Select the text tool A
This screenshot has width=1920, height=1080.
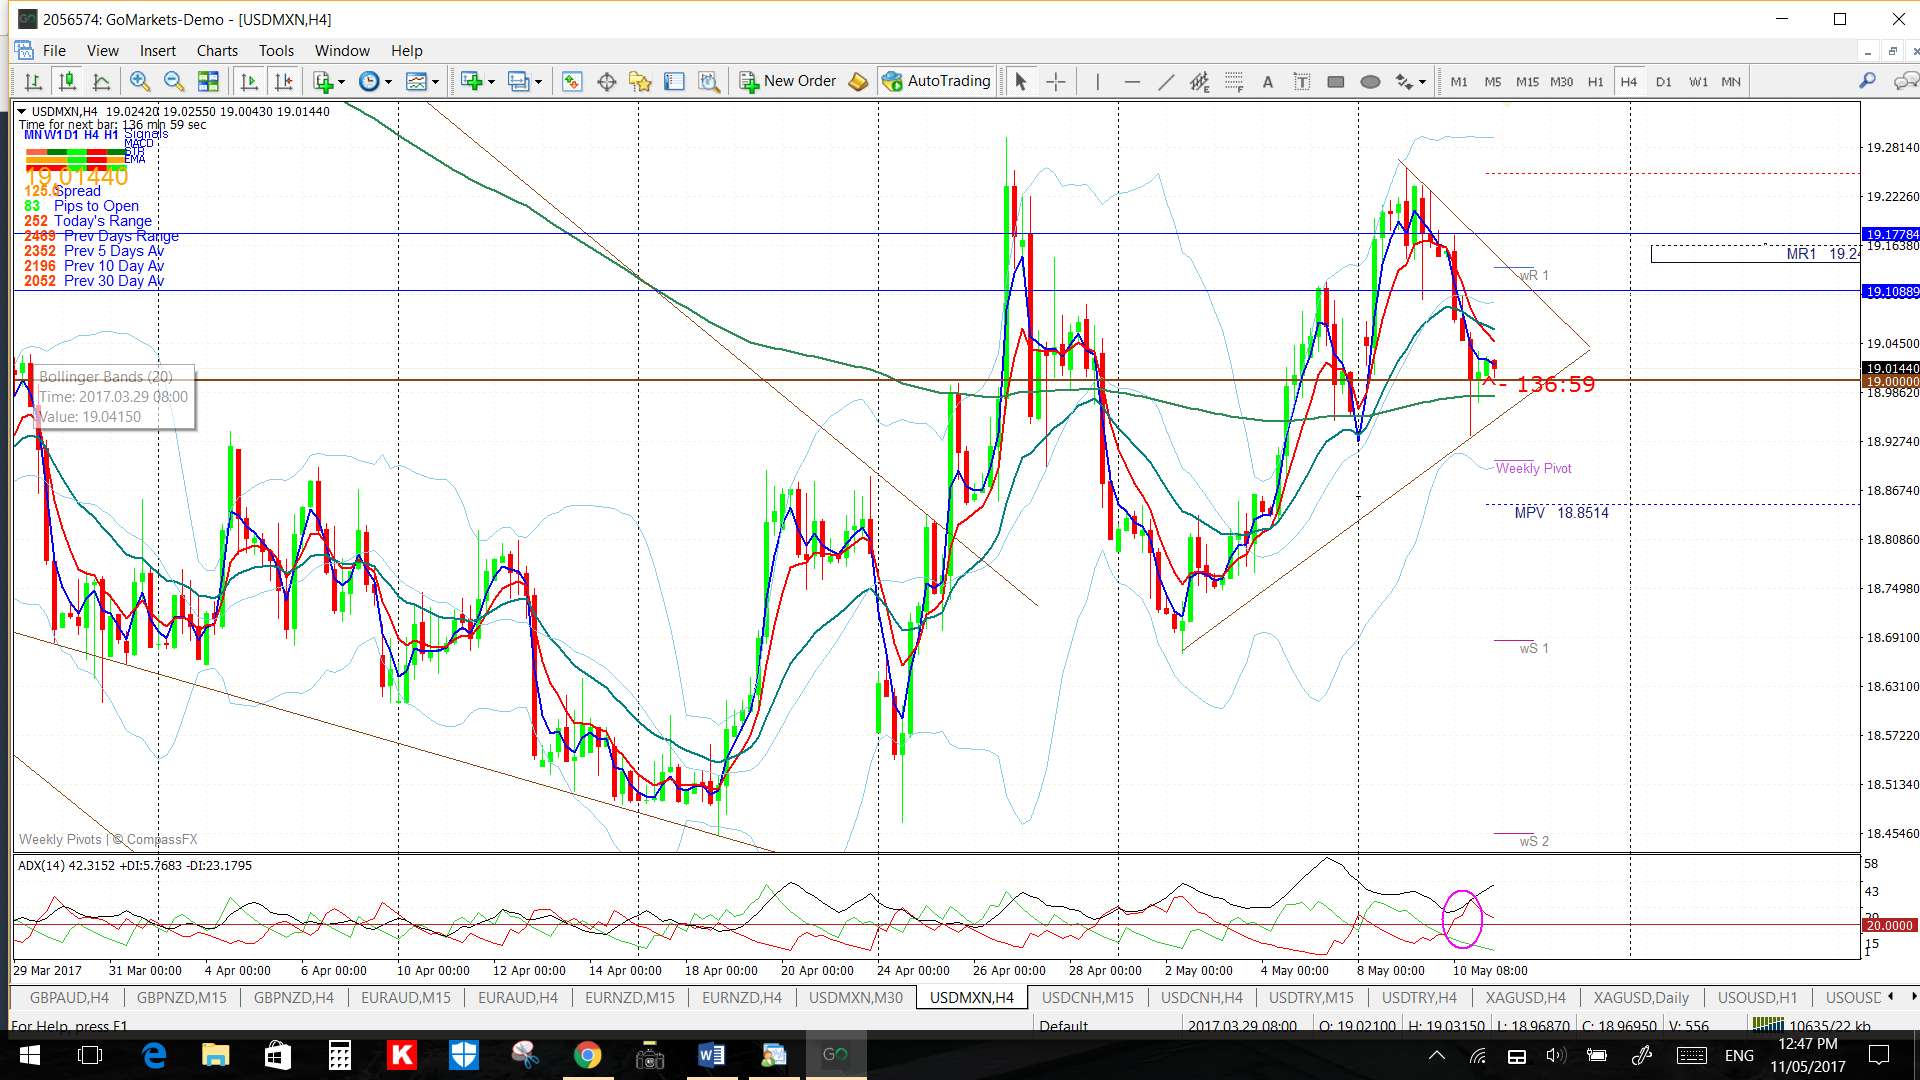pos(1268,82)
